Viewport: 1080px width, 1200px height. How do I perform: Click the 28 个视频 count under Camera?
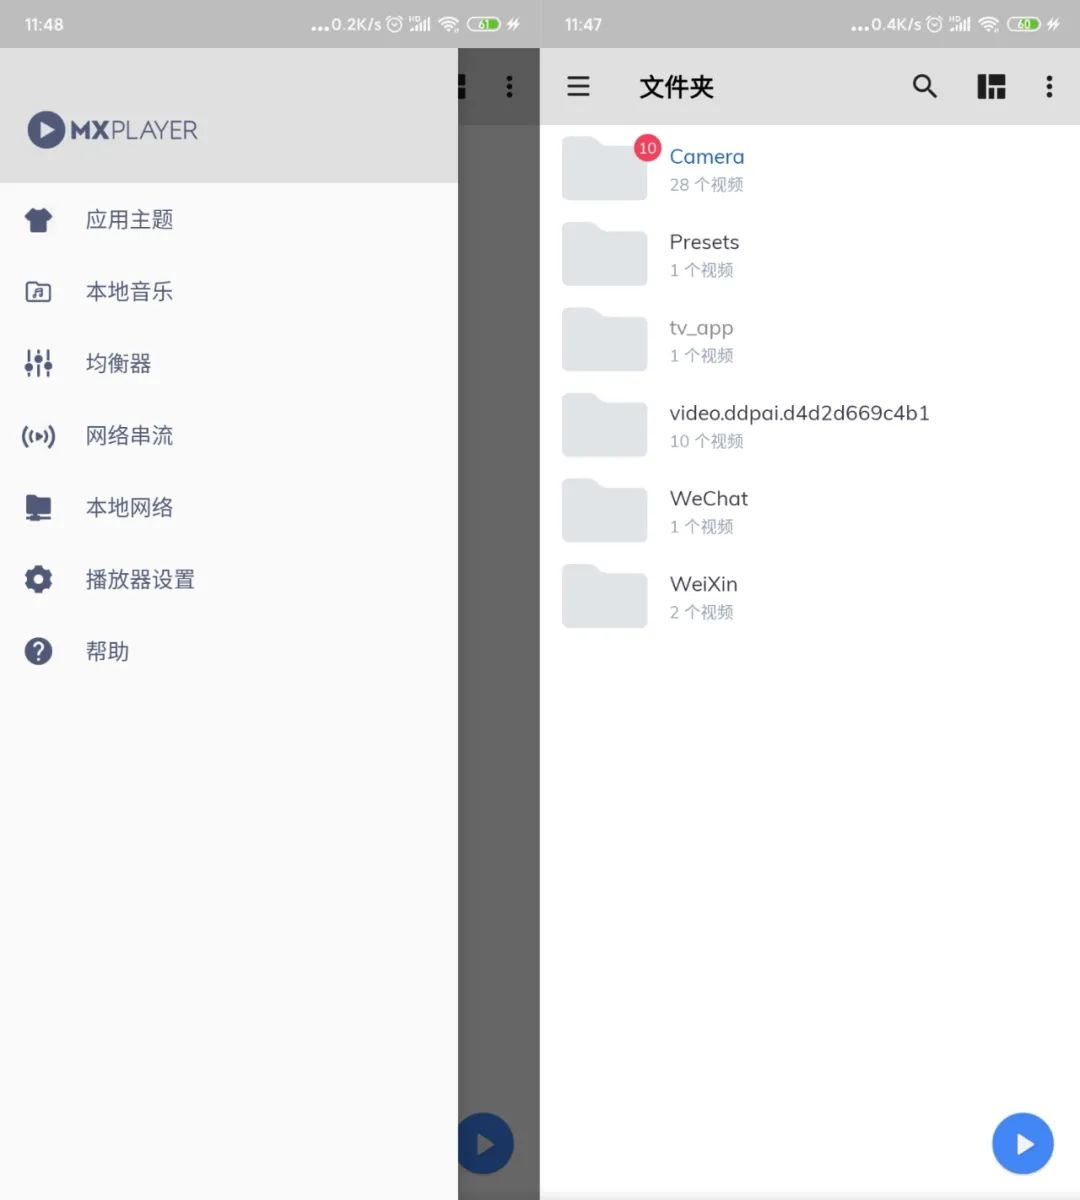[x=706, y=185]
